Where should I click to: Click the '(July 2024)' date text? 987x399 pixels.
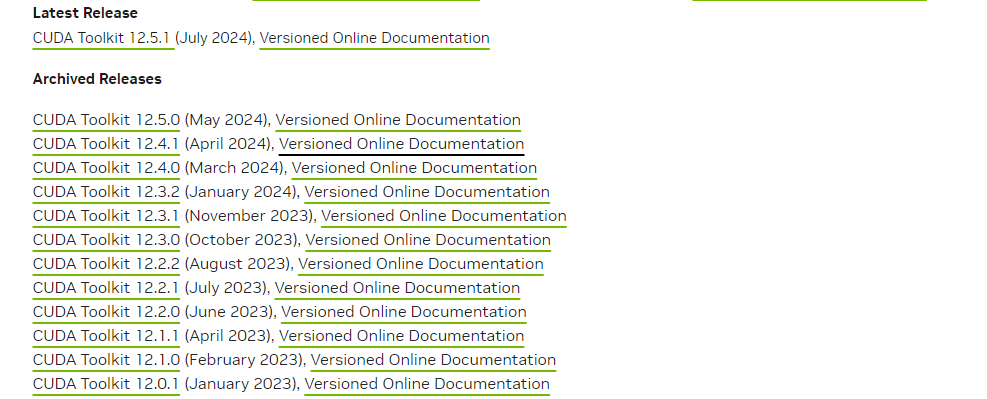pos(215,38)
